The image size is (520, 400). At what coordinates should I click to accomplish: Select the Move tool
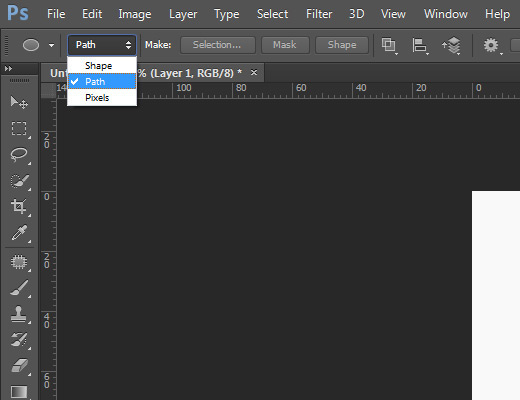click(19, 102)
